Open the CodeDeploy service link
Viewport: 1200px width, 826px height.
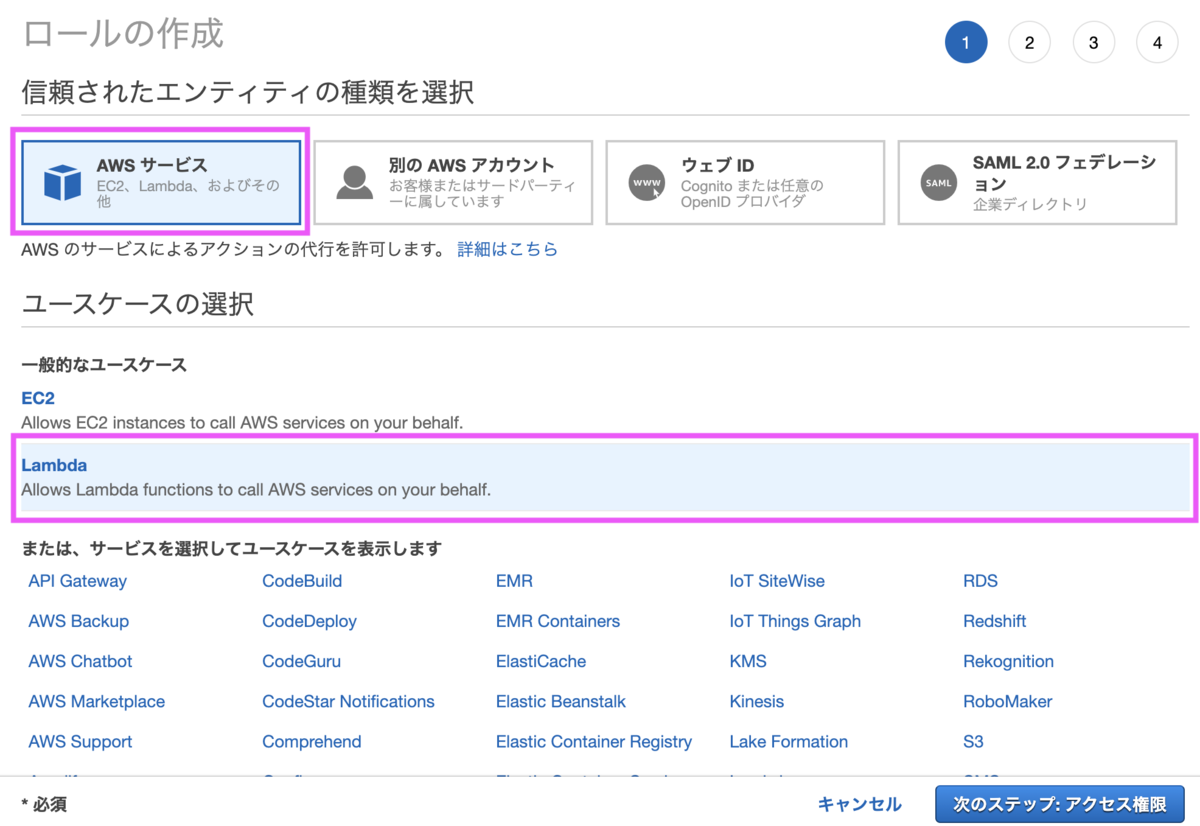[309, 621]
